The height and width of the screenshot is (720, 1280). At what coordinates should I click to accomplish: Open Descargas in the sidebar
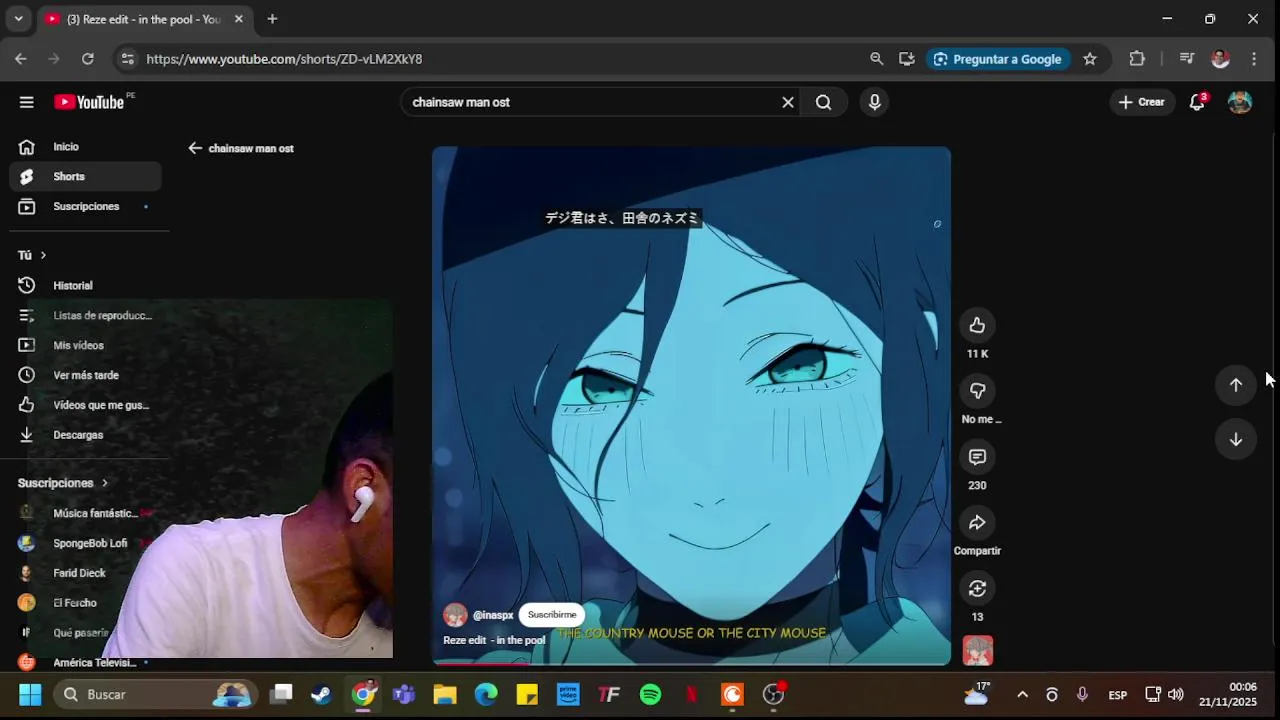85,436
